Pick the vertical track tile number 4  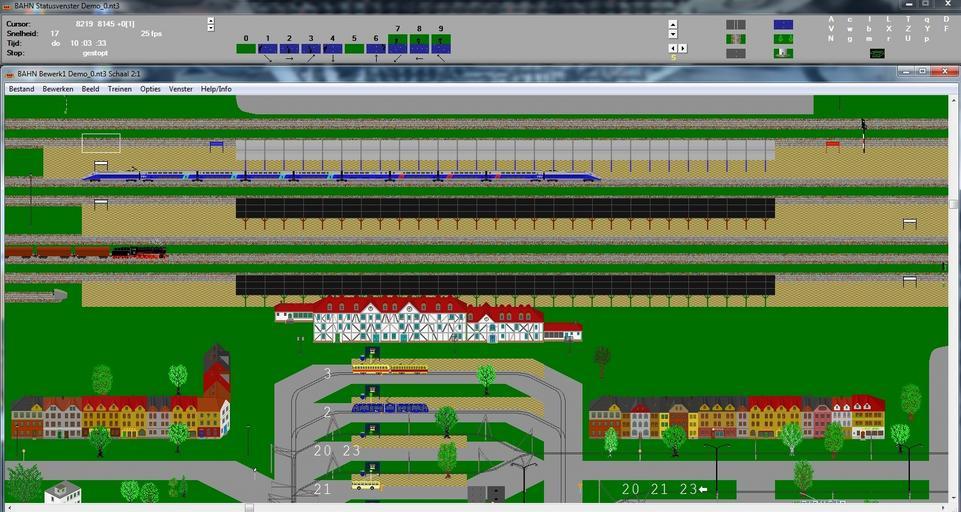tap(332, 48)
